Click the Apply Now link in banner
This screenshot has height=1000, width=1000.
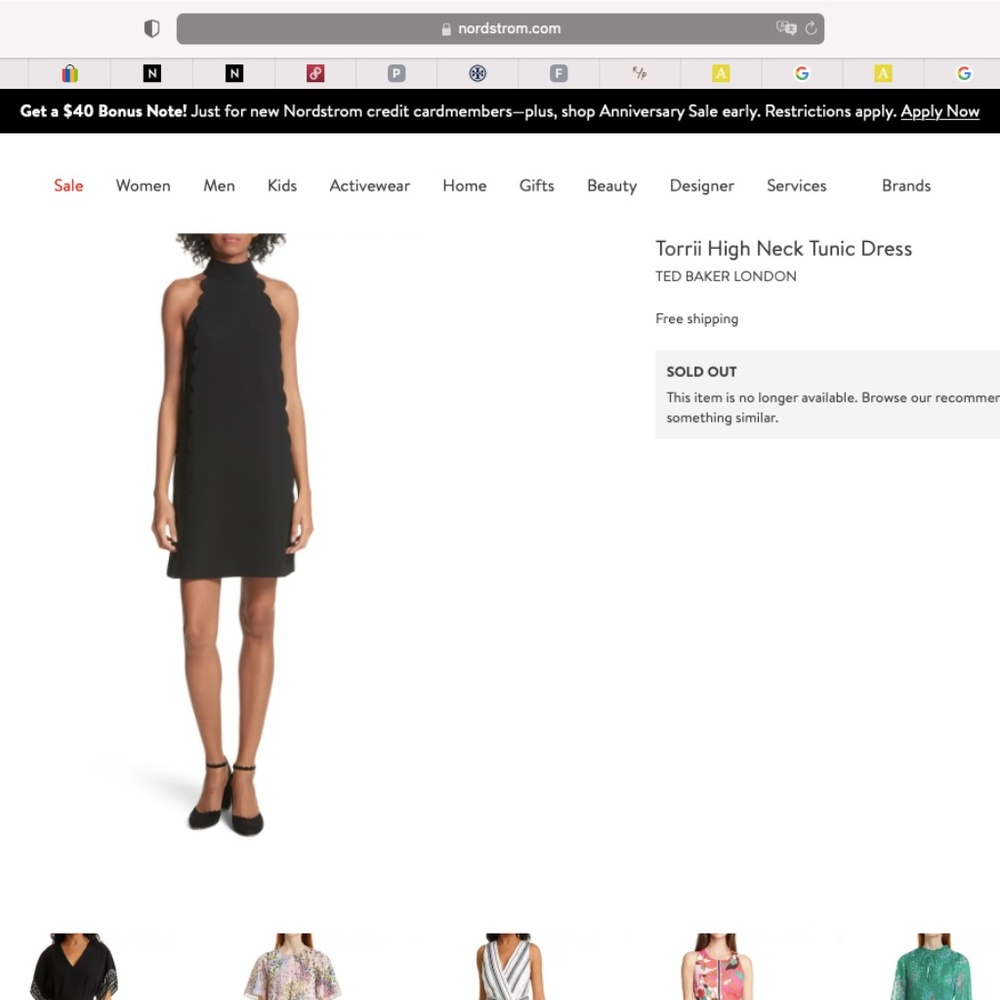pos(939,111)
